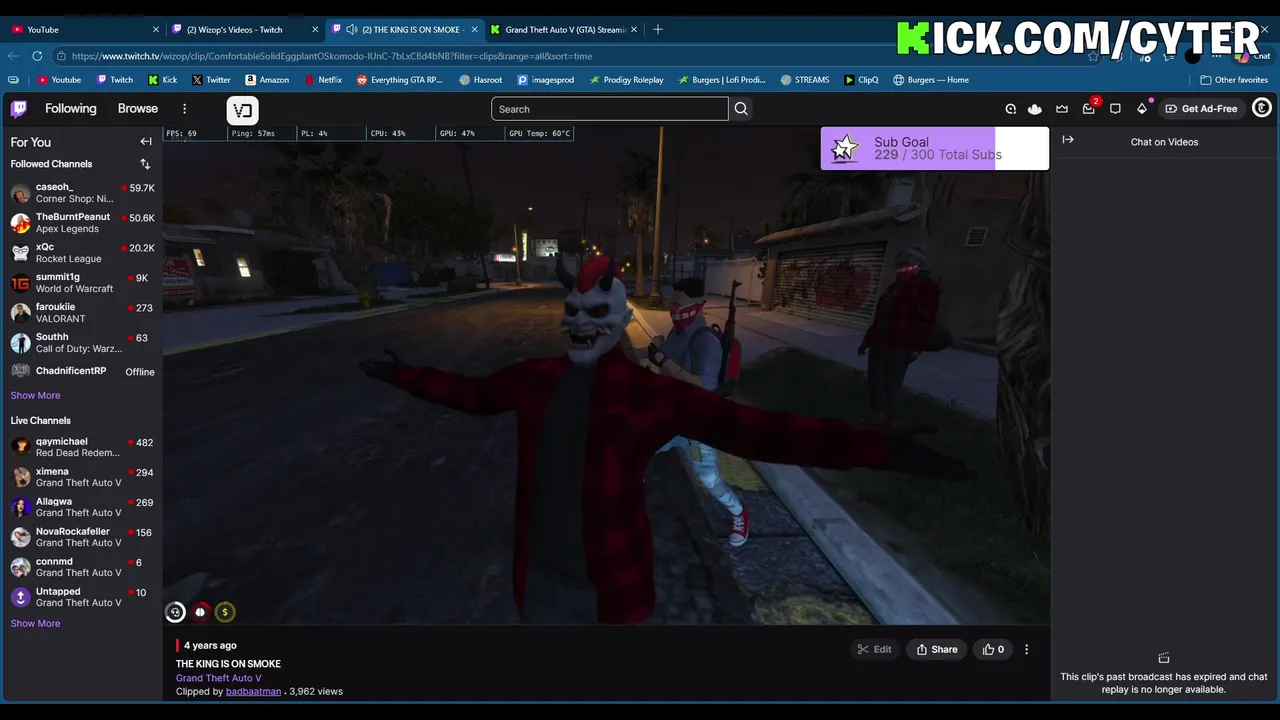1280x720 pixels.
Task: Open the Twitch home logo
Action: coord(19,109)
